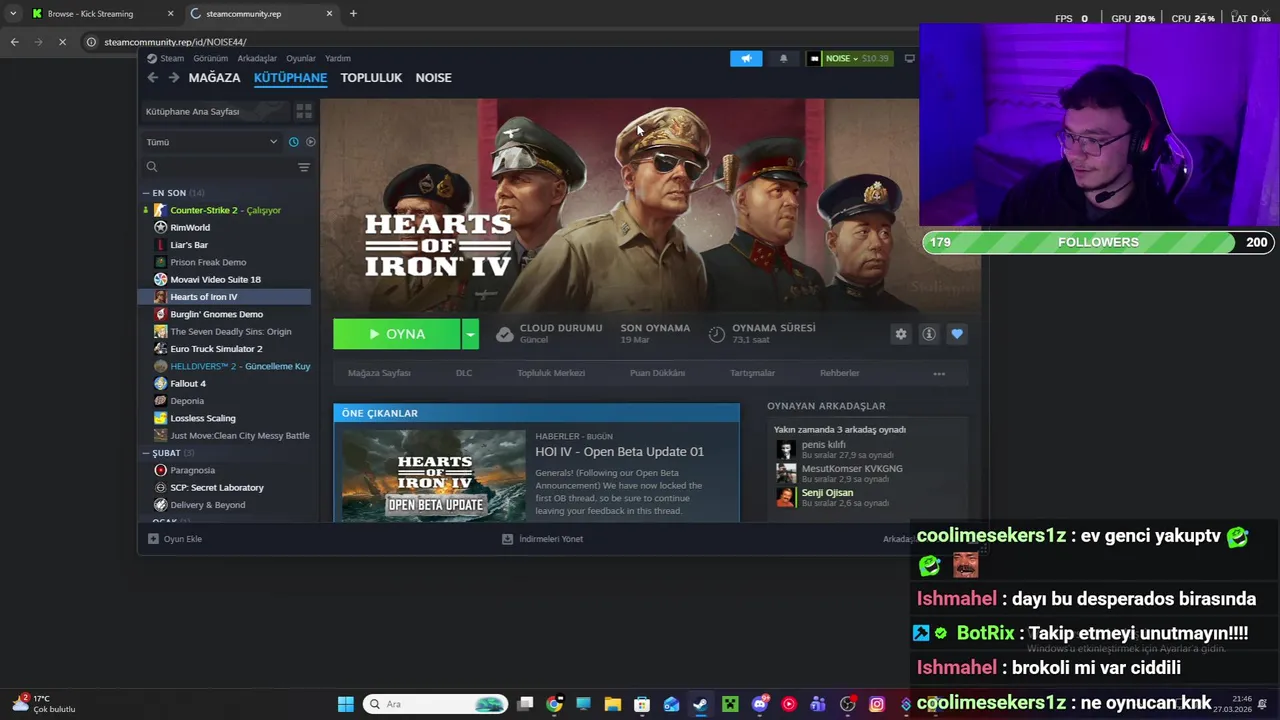1280x720 pixels.
Task: Open the Görünüm menu
Action: click(x=210, y=58)
